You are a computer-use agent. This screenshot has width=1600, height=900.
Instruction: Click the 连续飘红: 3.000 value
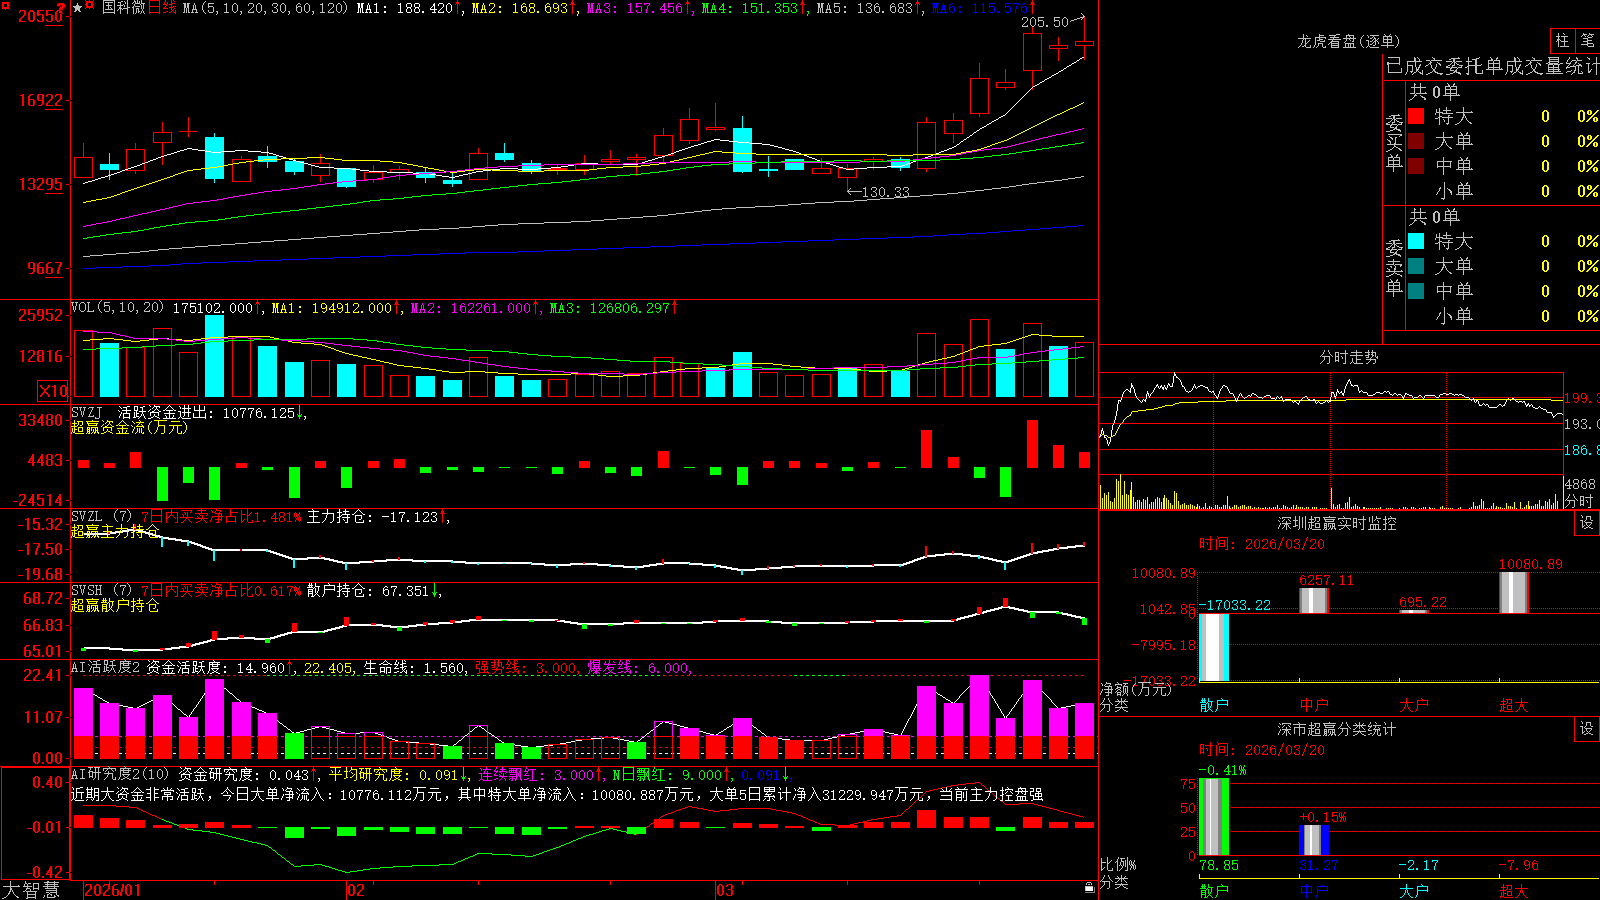[536, 774]
